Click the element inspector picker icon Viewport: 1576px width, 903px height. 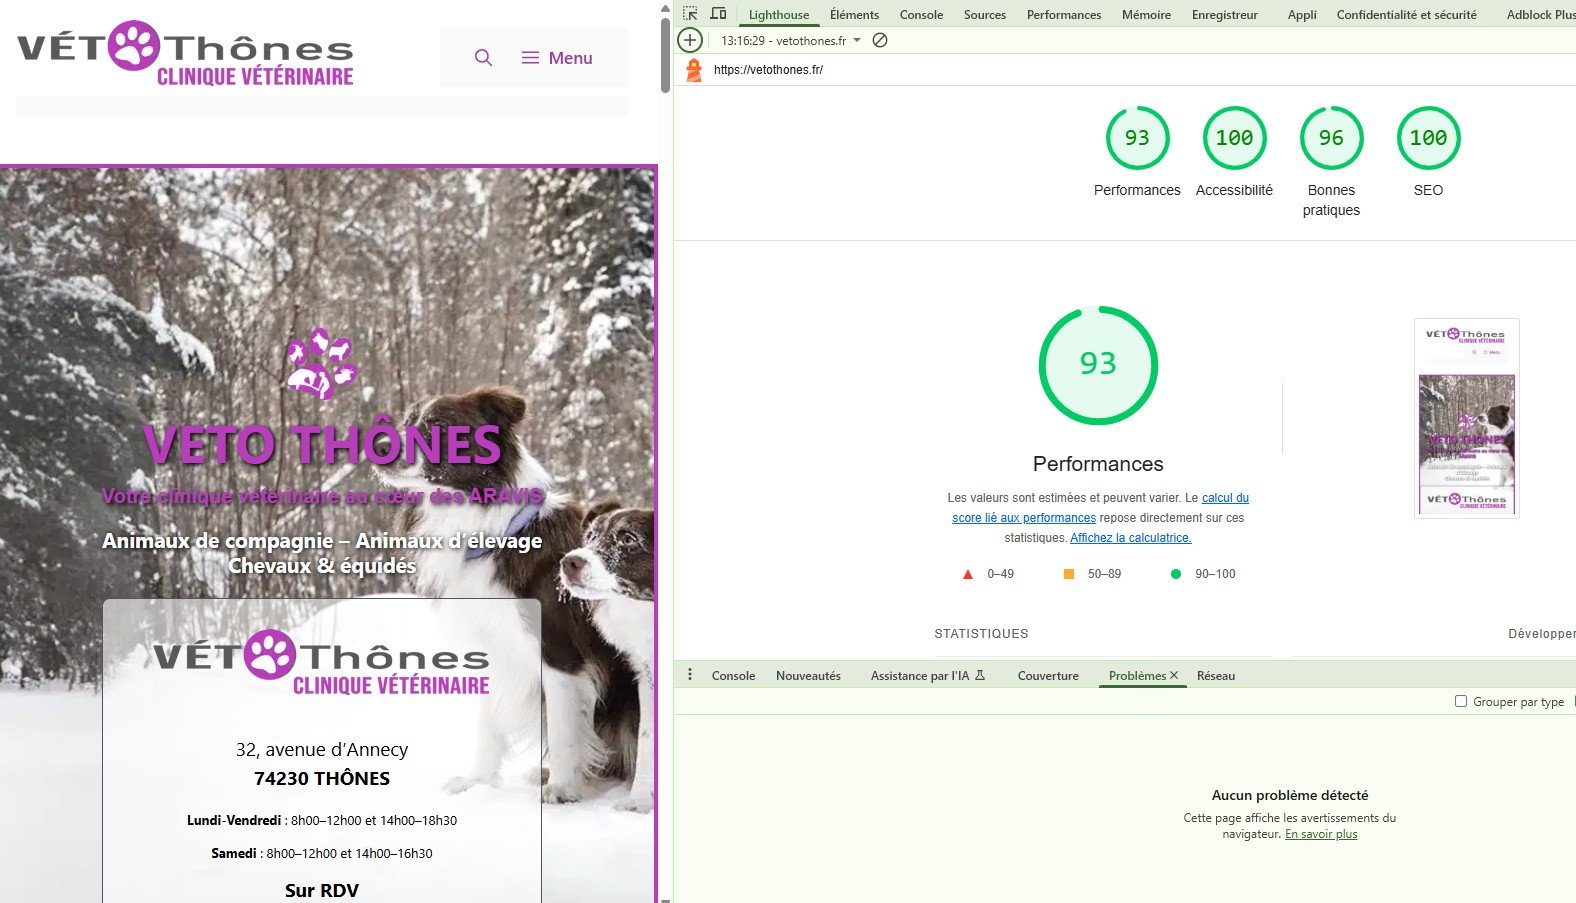click(x=690, y=14)
